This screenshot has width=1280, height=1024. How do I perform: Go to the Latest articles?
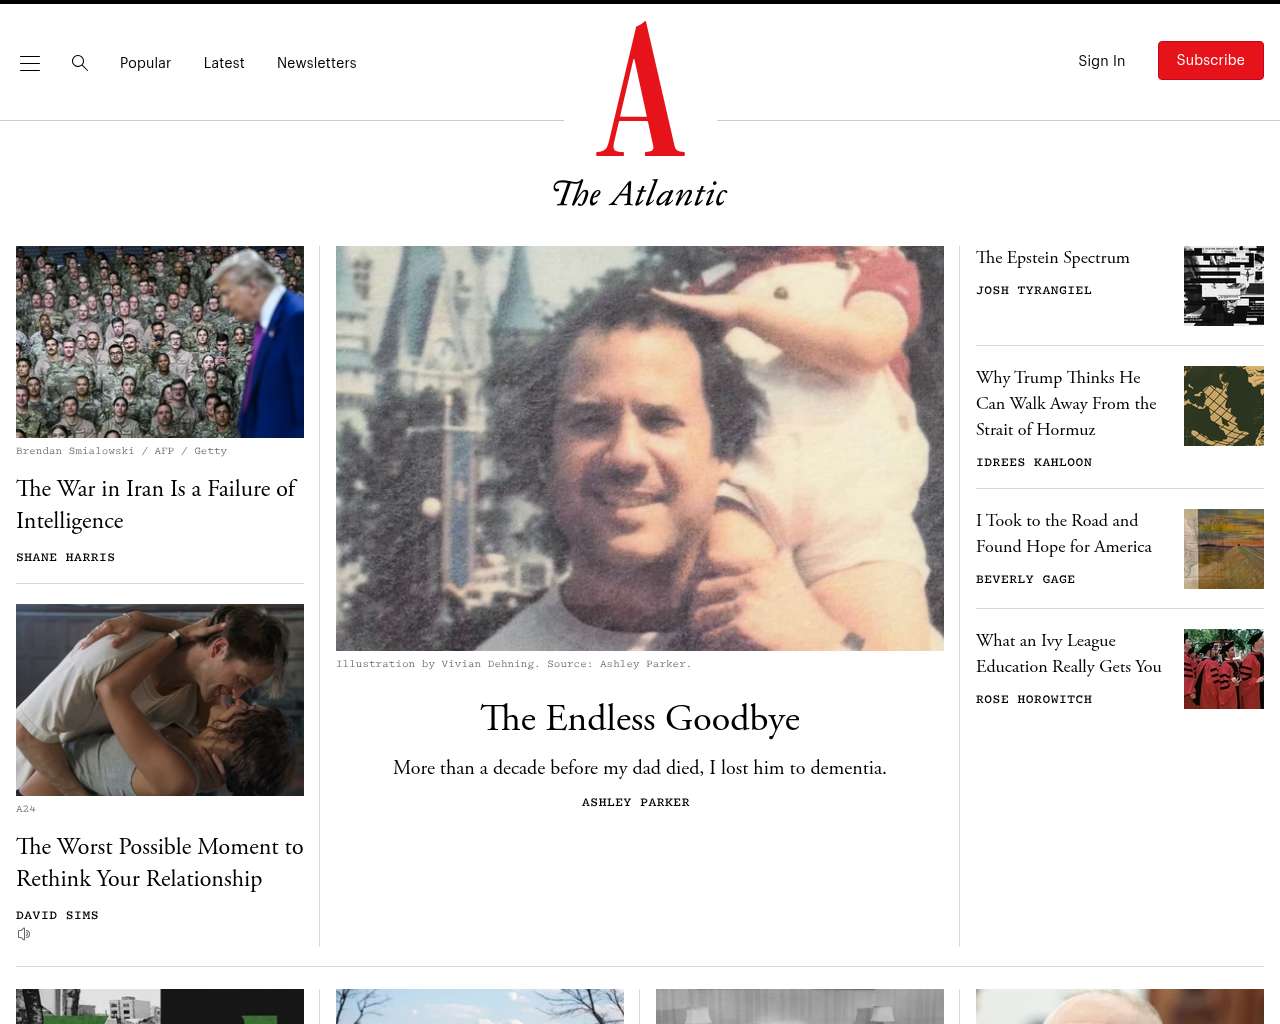point(224,63)
